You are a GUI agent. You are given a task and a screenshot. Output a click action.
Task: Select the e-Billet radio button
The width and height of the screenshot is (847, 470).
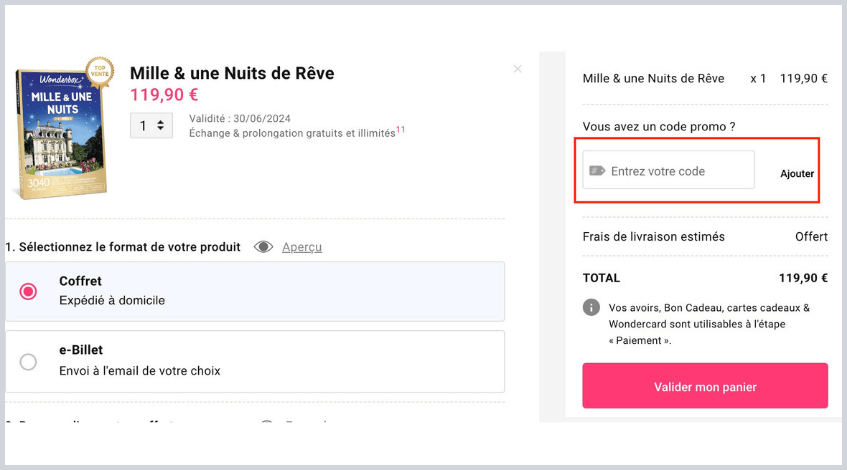coord(28,361)
